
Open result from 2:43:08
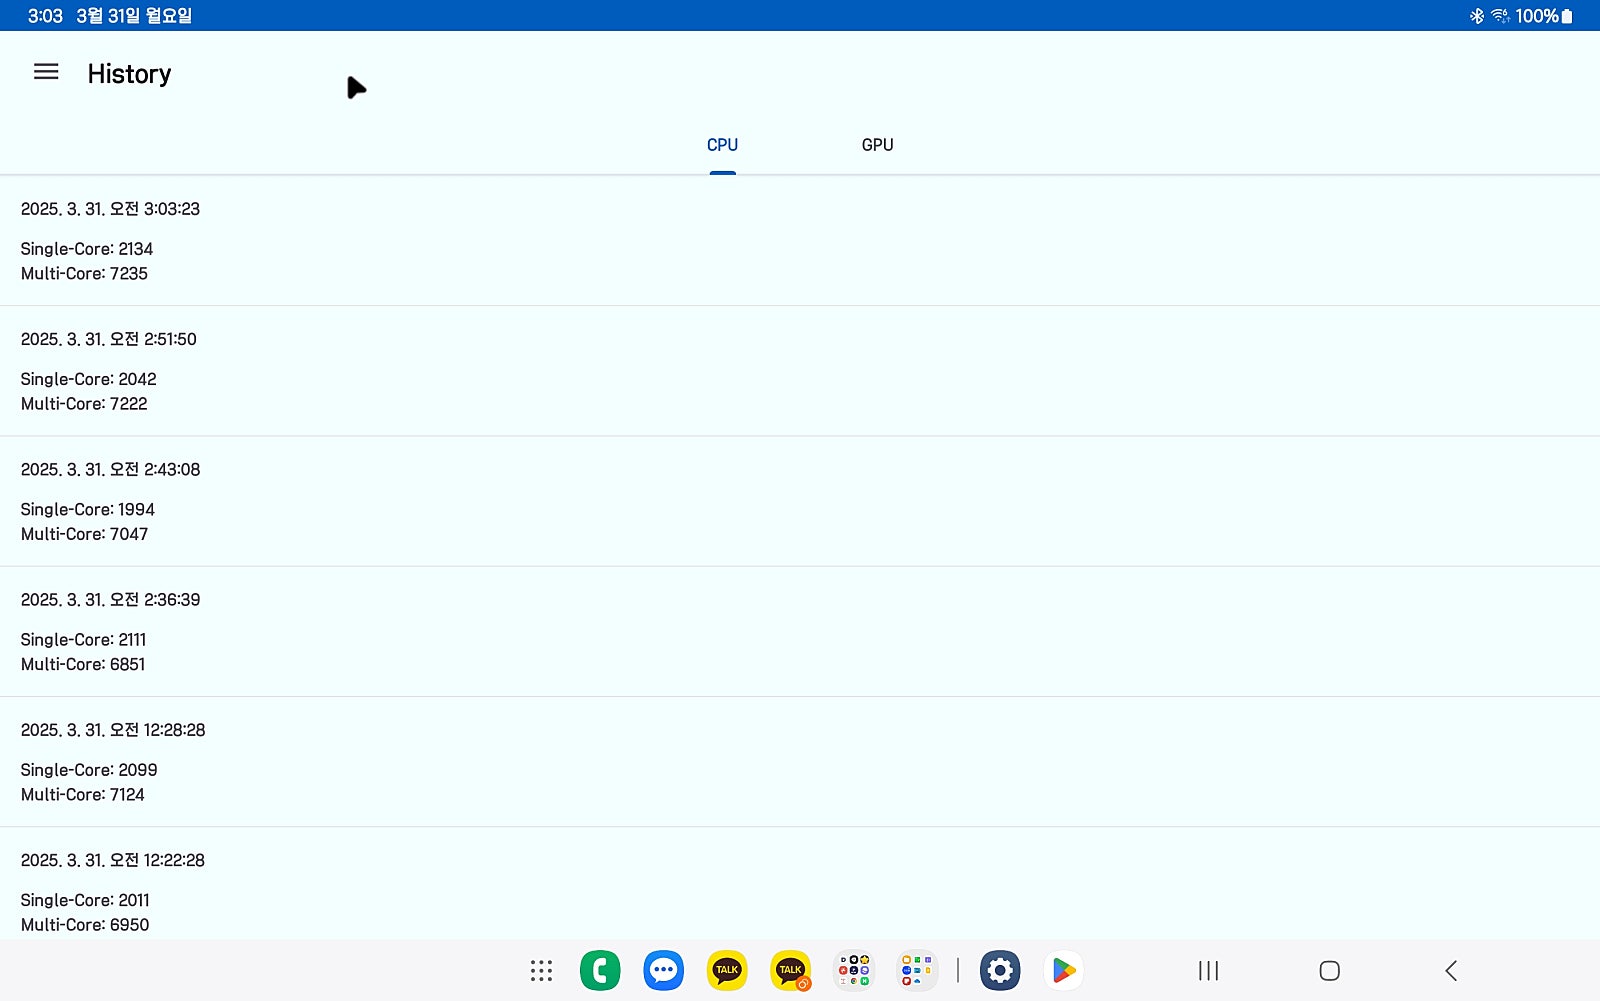(x=800, y=501)
